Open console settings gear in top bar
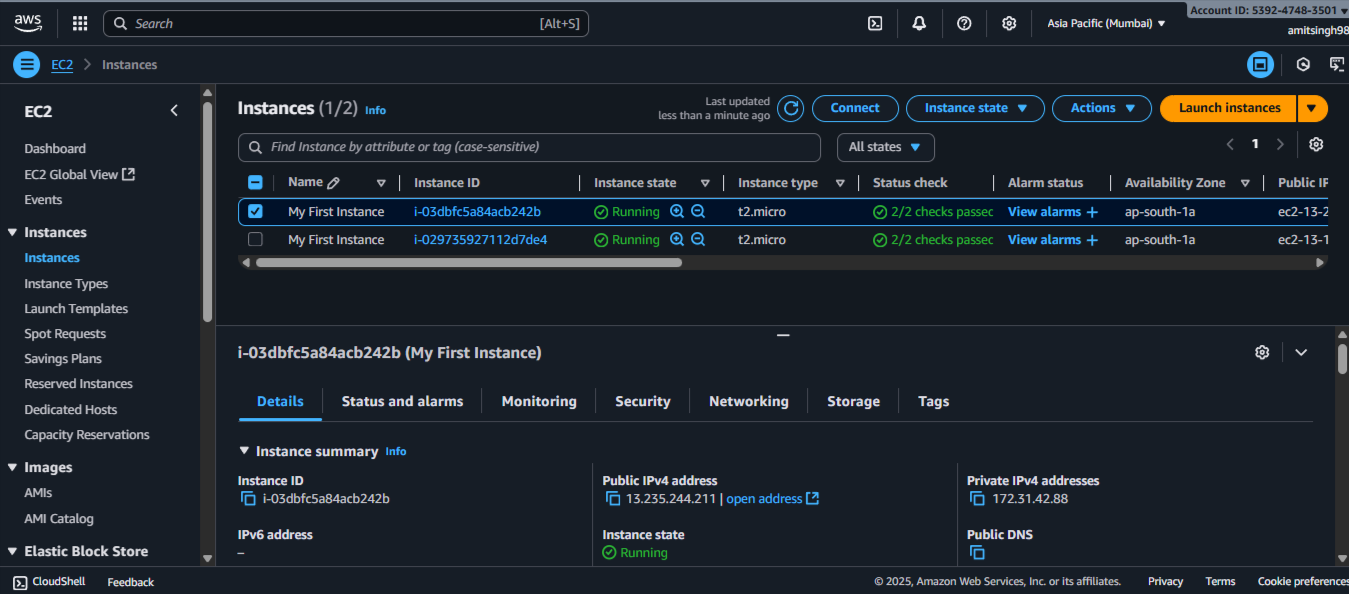The image size is (1349, 594). [1009, 23]
